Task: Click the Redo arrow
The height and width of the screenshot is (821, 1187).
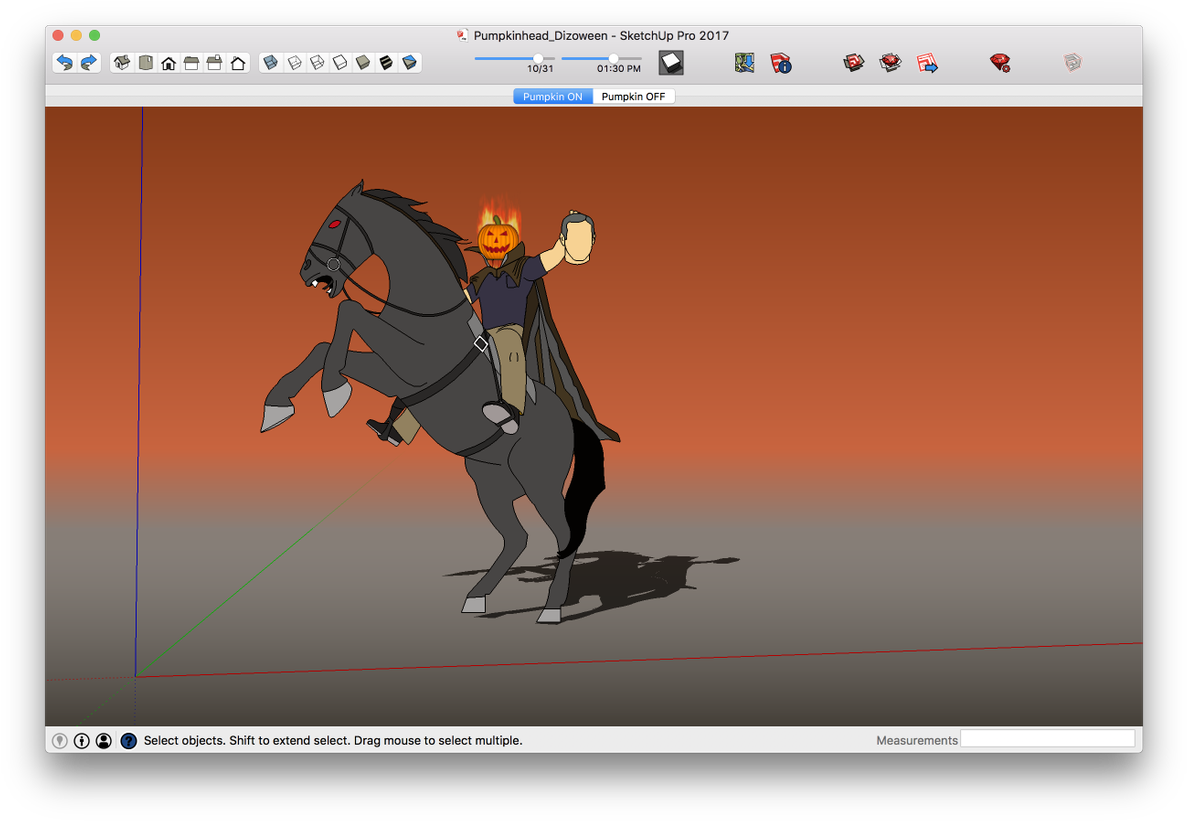Action: 87,62
